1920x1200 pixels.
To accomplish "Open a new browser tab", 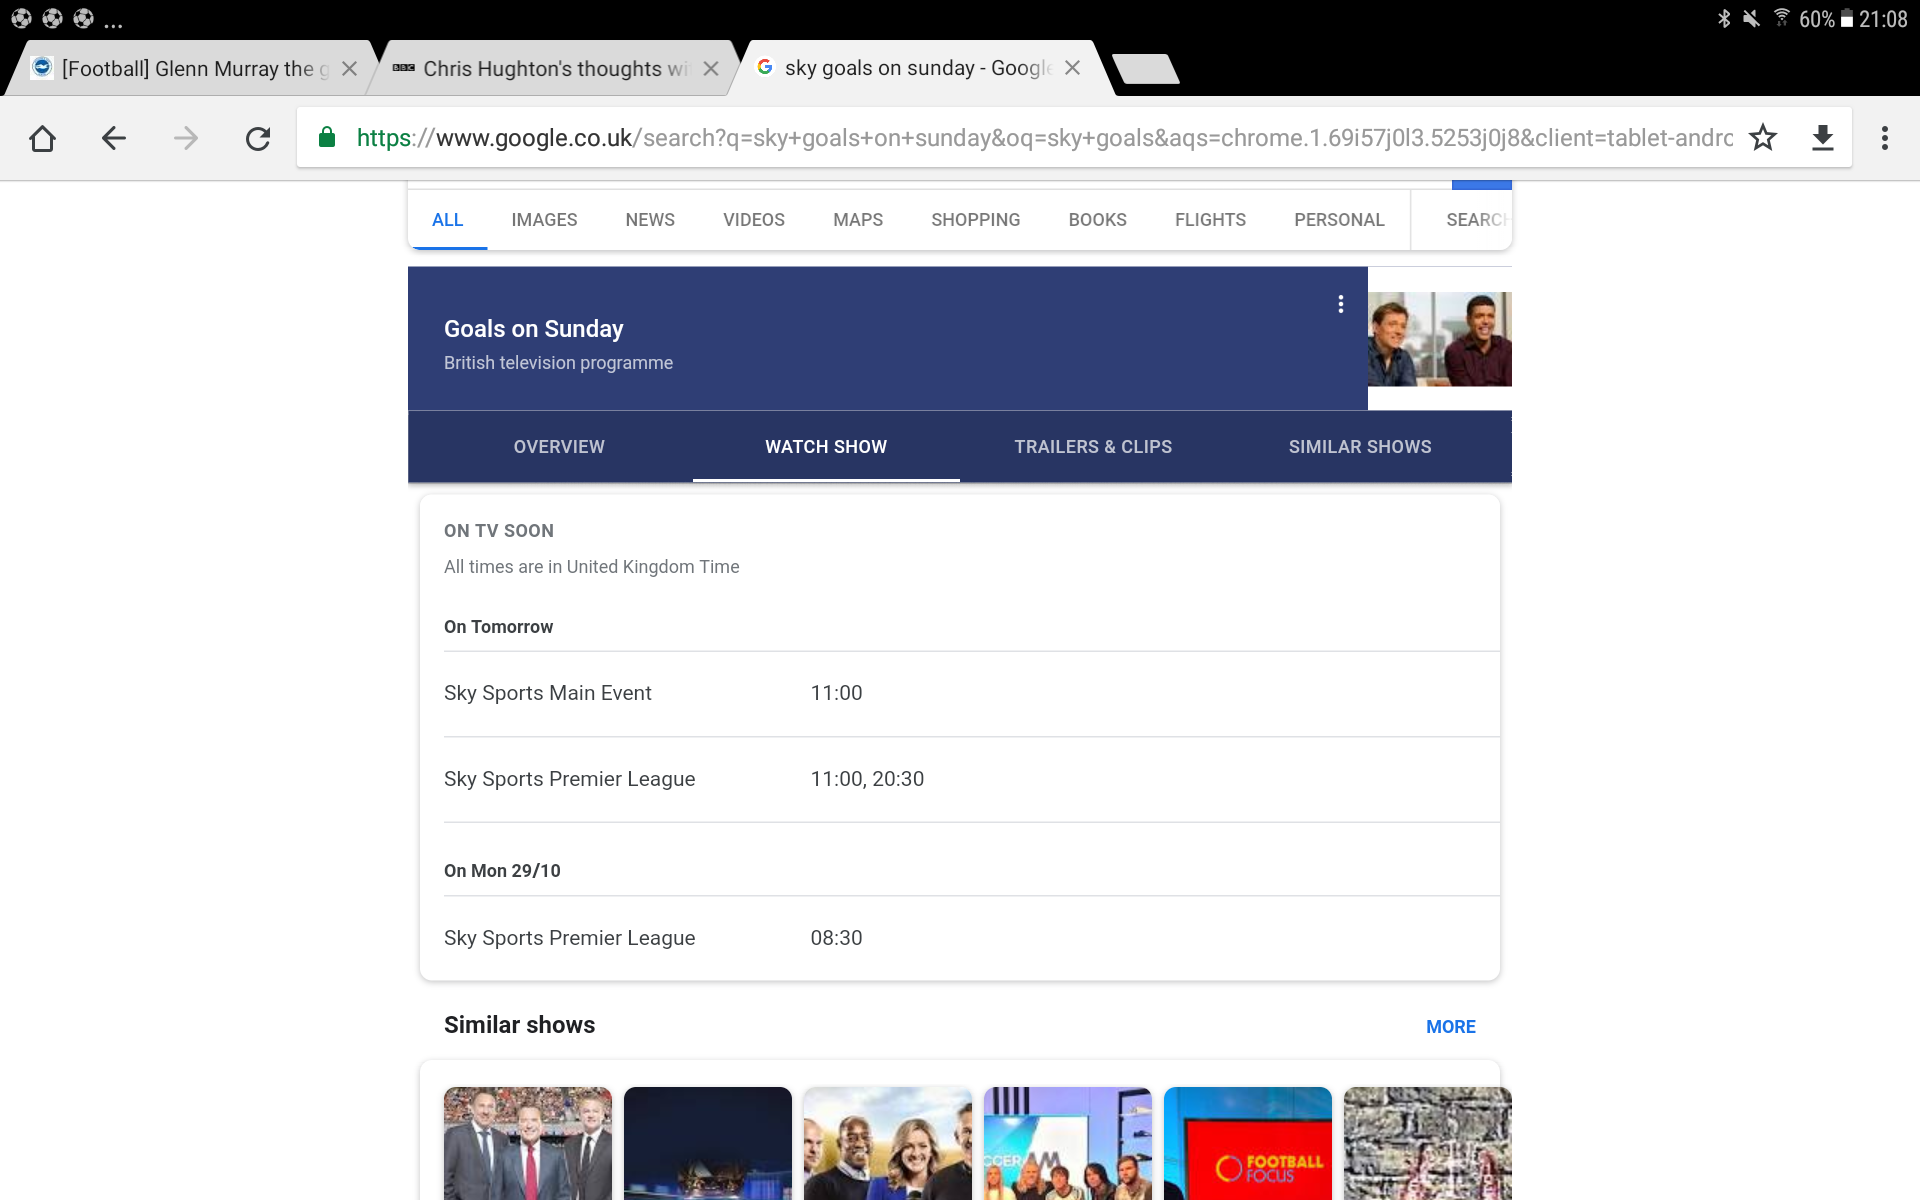I will point(1146,68).
